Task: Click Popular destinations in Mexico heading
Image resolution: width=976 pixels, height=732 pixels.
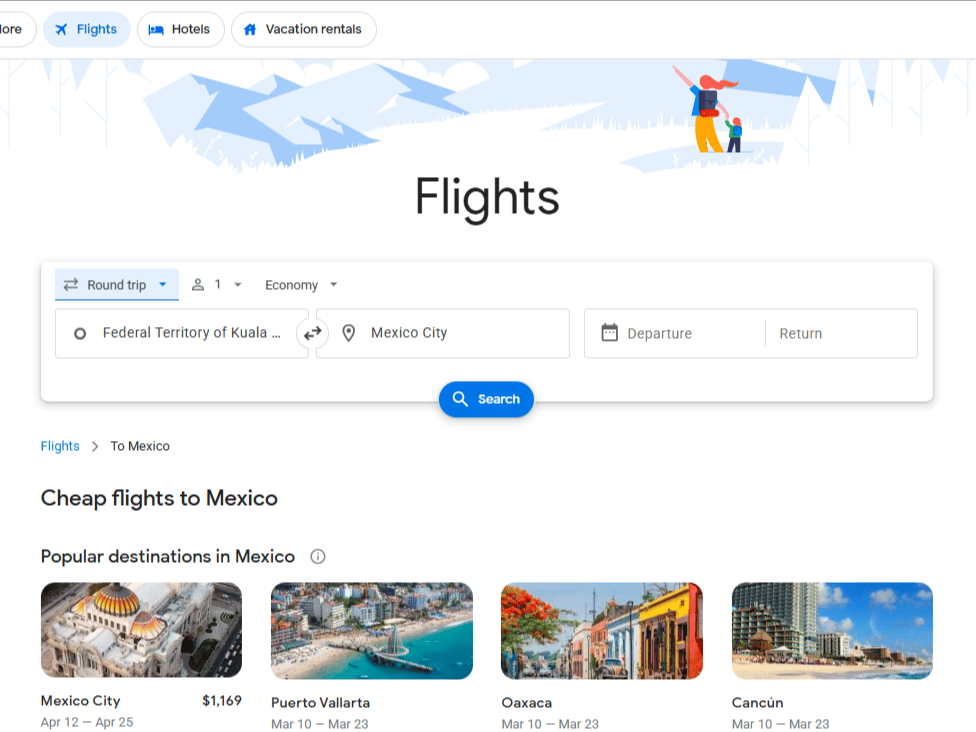Action: point(168,556)
